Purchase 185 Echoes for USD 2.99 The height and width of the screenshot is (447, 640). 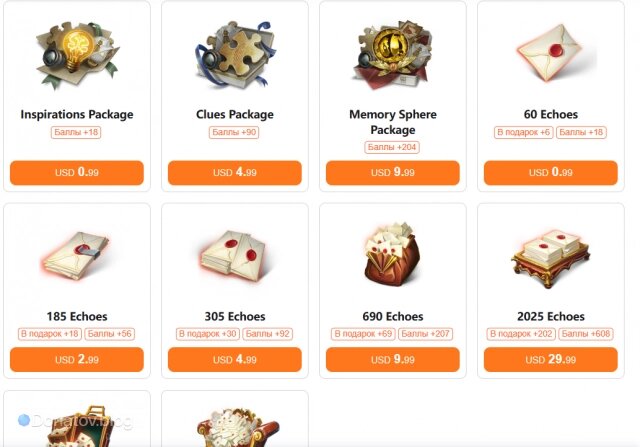[77, 360]
